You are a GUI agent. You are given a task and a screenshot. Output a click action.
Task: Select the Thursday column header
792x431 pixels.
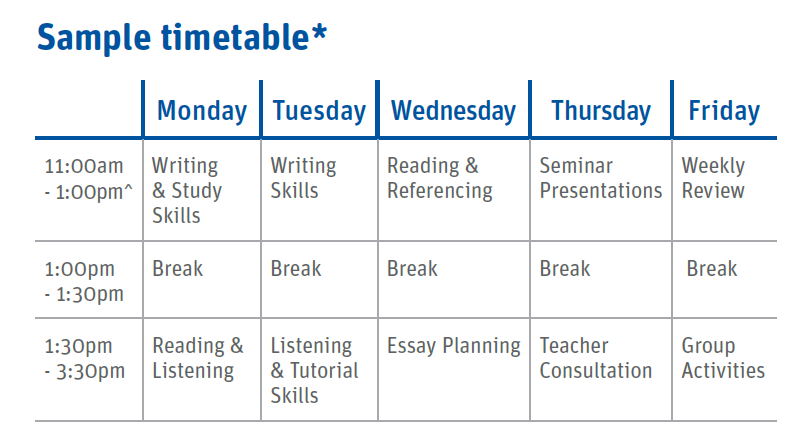601,111
